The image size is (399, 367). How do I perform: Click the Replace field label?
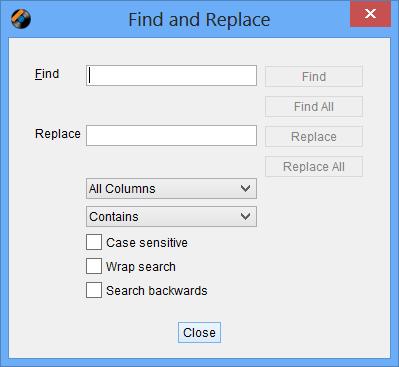58,134
